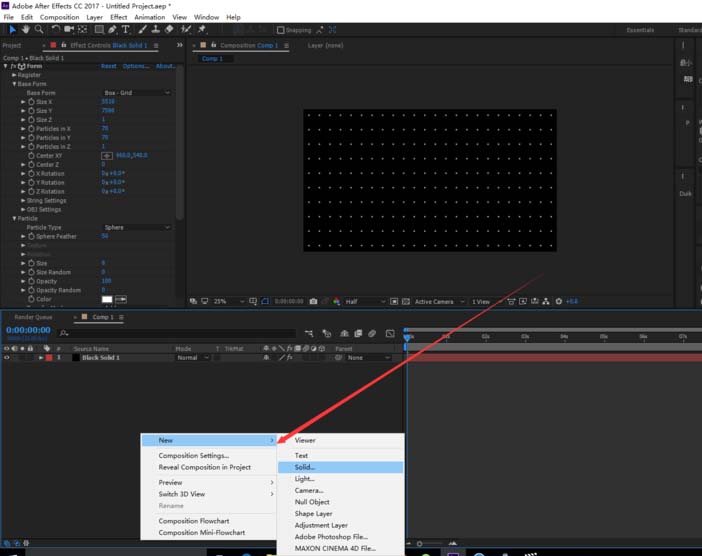The width and height of the screenshot is (702, 556).
Task: Click the Reset link for Form effect
Action: [109, 66]
